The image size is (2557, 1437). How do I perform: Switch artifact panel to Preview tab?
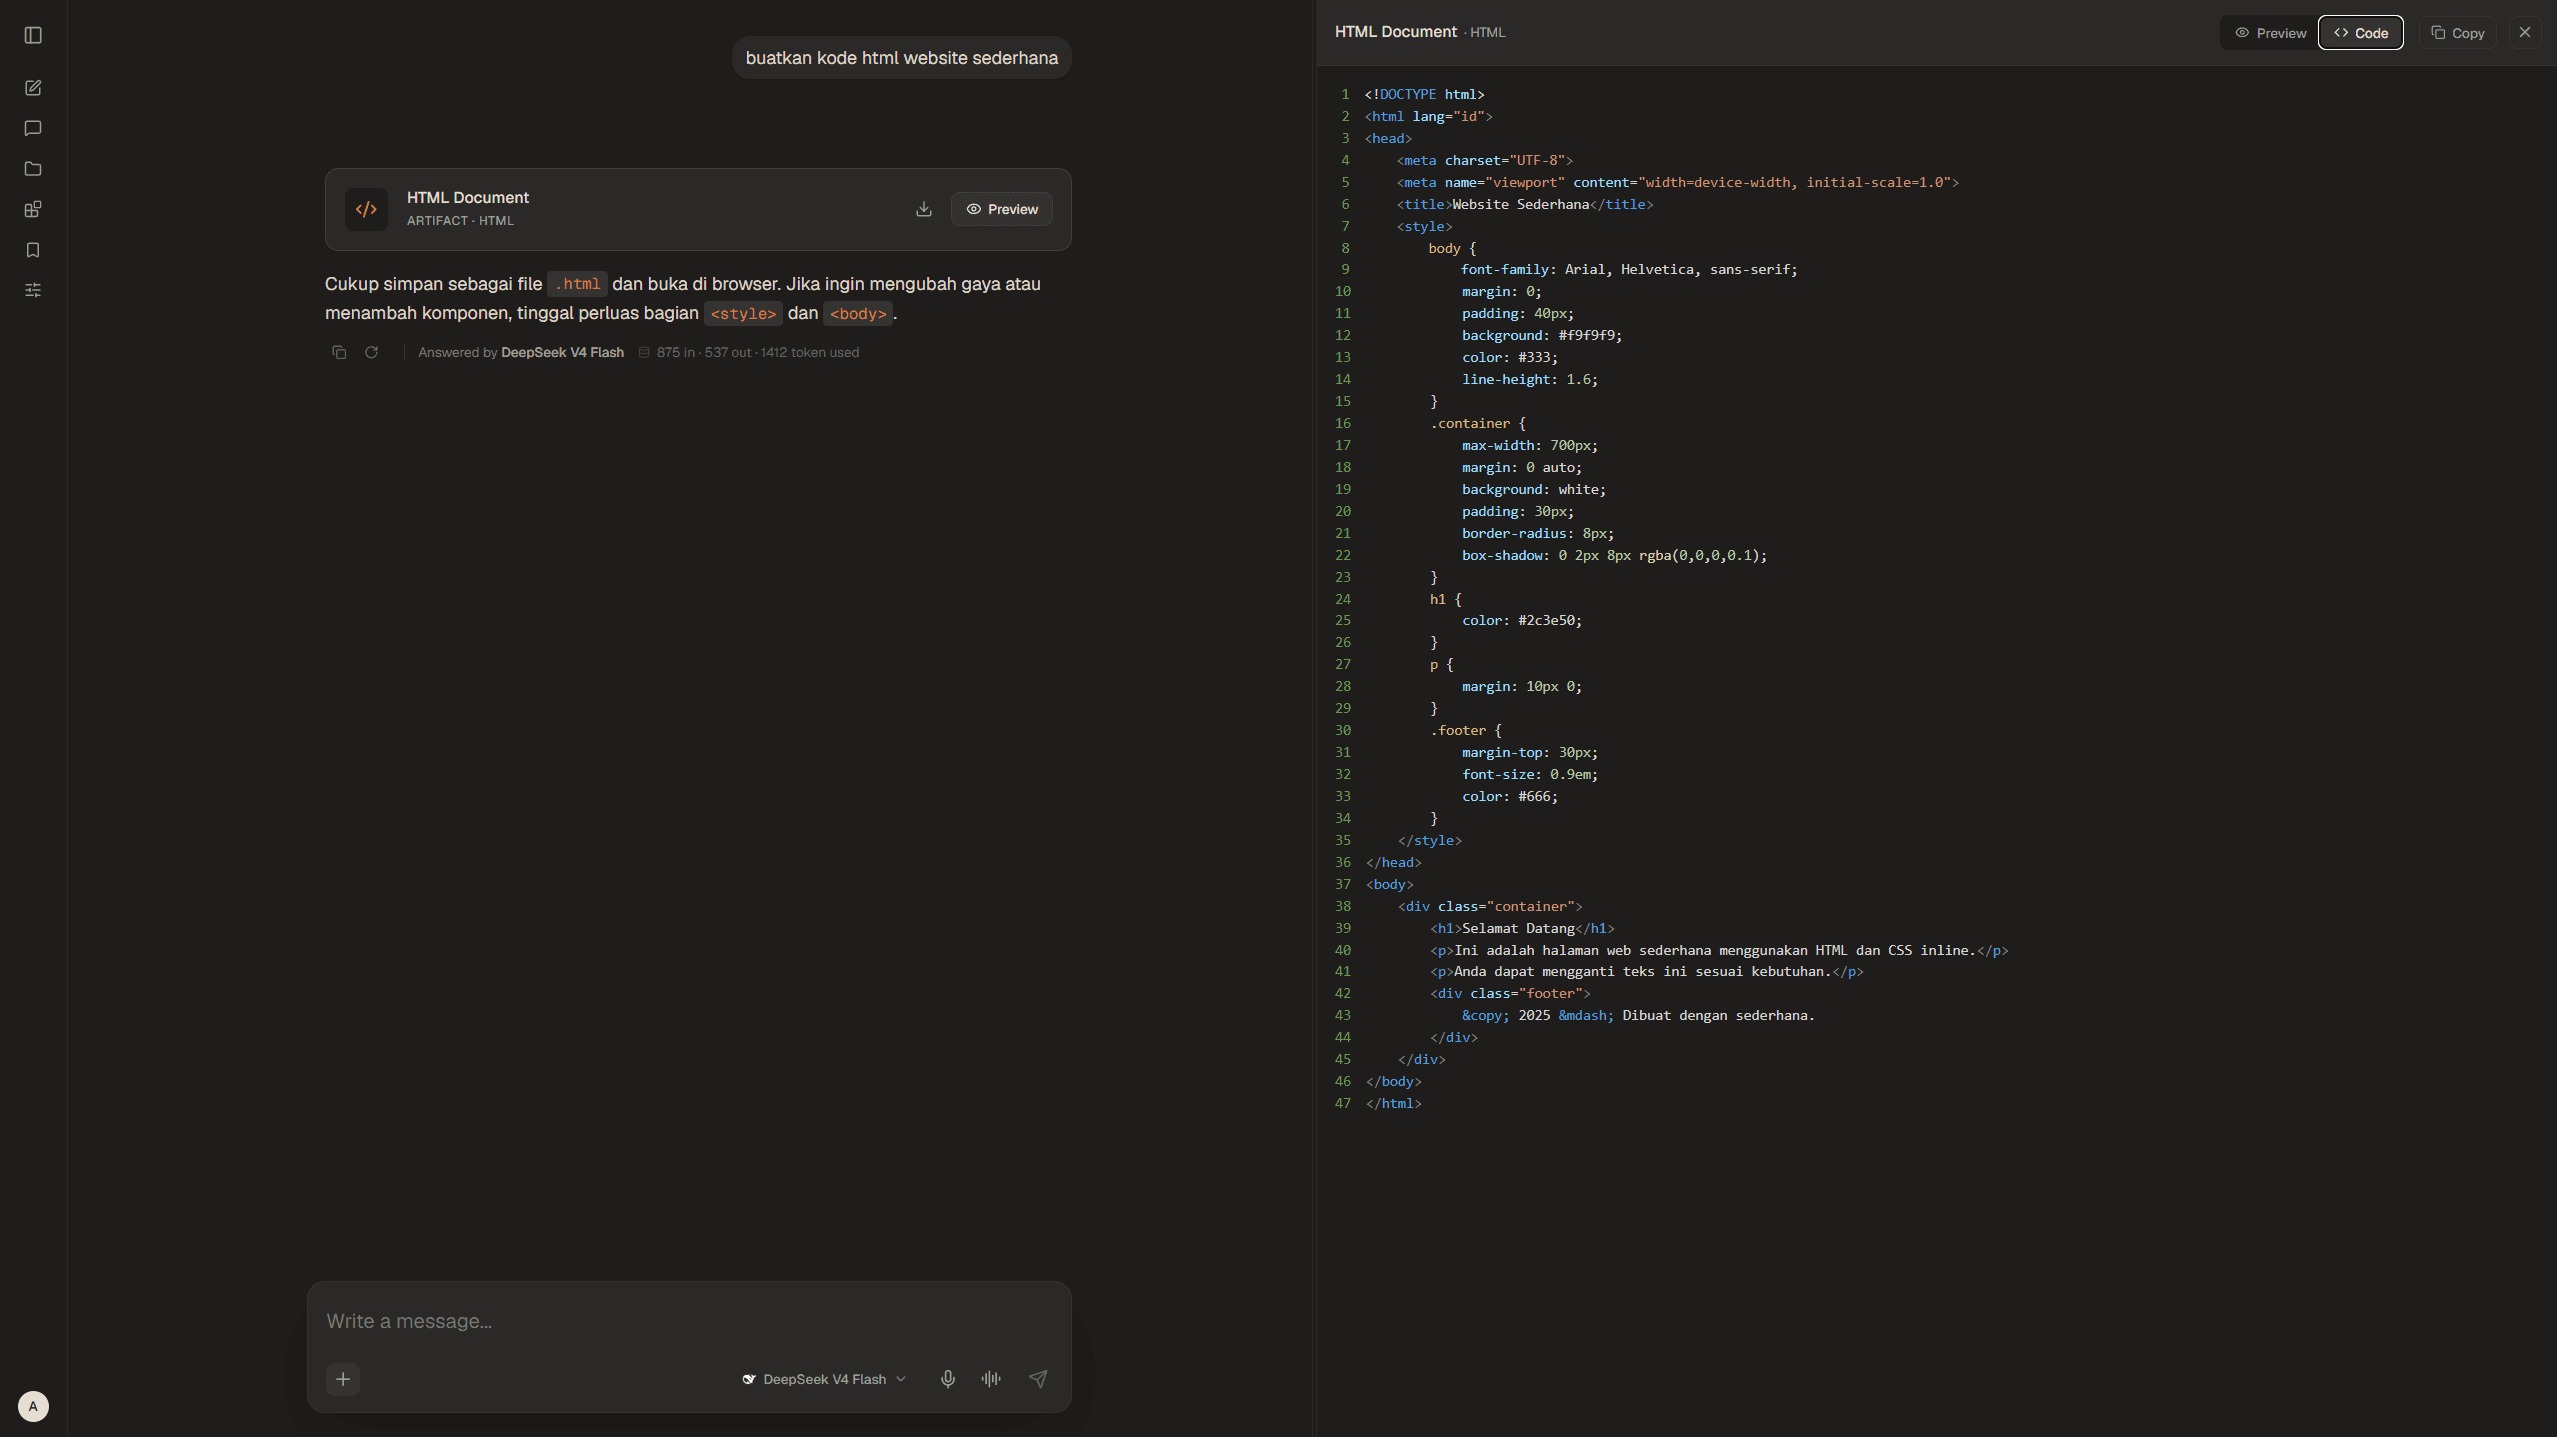(x=2270, y=33)
